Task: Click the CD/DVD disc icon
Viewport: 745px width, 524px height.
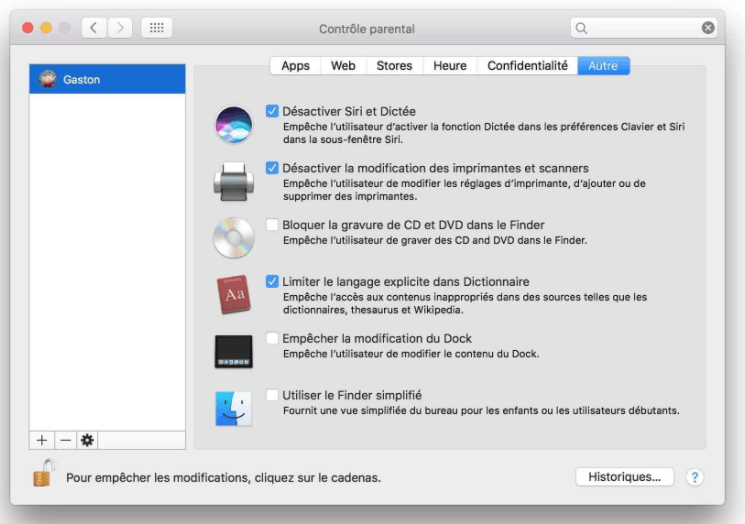Action: point(234,238)
